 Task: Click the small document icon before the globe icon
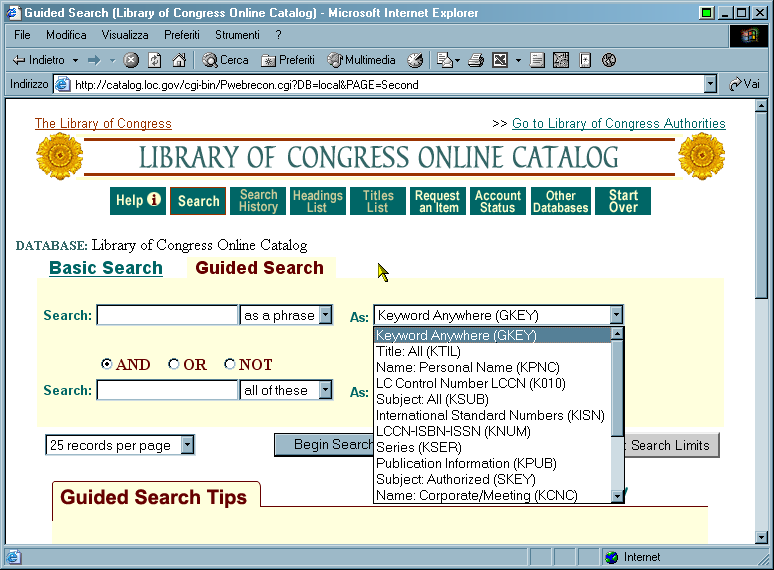click(x=585, y=60)
